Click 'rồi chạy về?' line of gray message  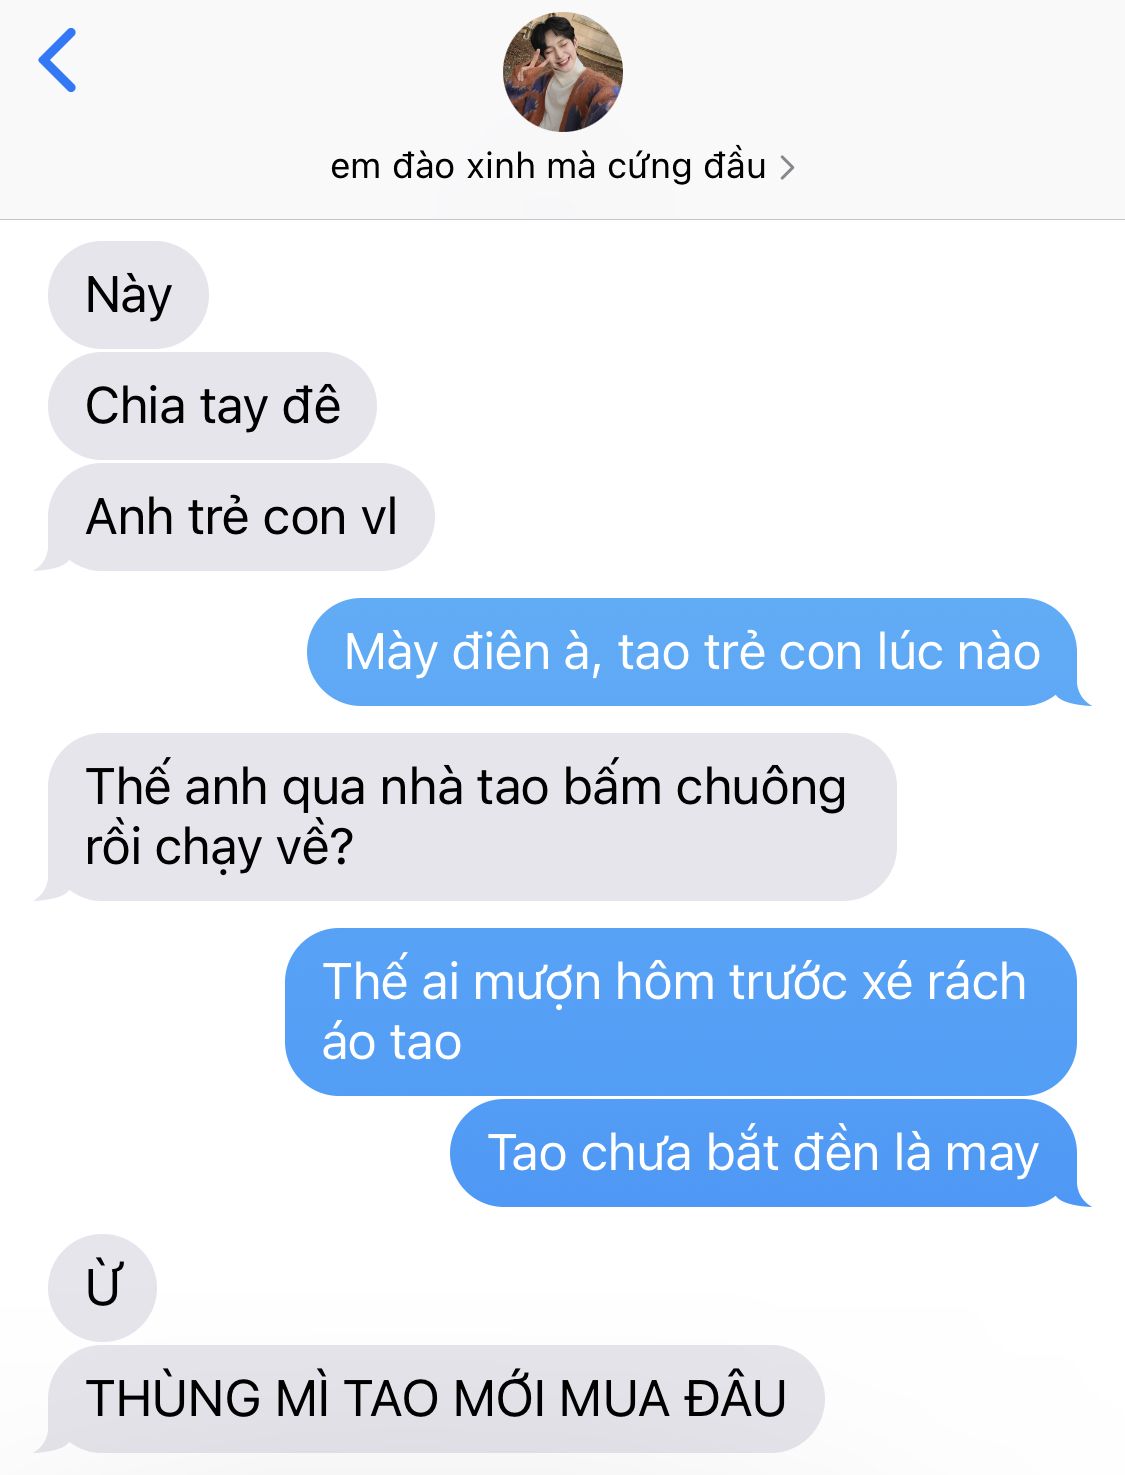coord(220,848)
